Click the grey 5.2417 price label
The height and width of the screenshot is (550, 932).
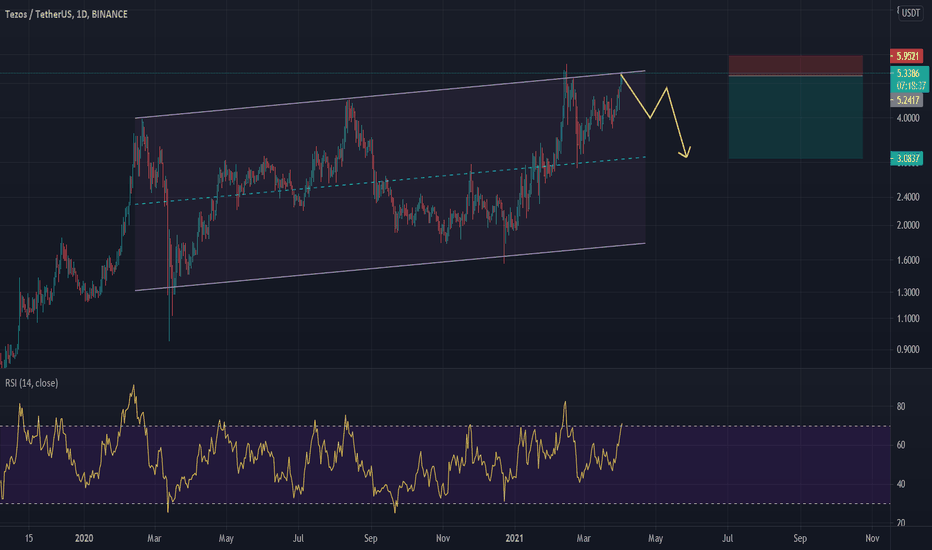click(906, 100)
